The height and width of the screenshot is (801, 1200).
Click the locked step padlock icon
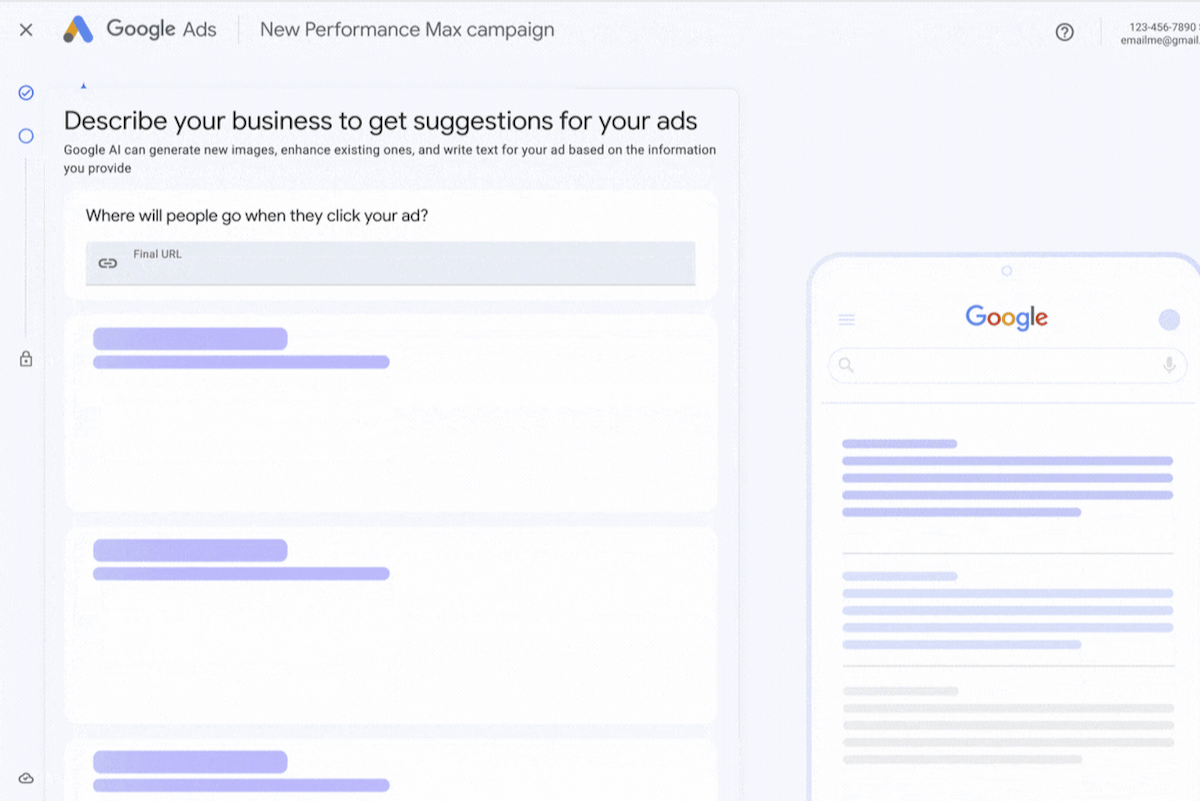(26, 359)
